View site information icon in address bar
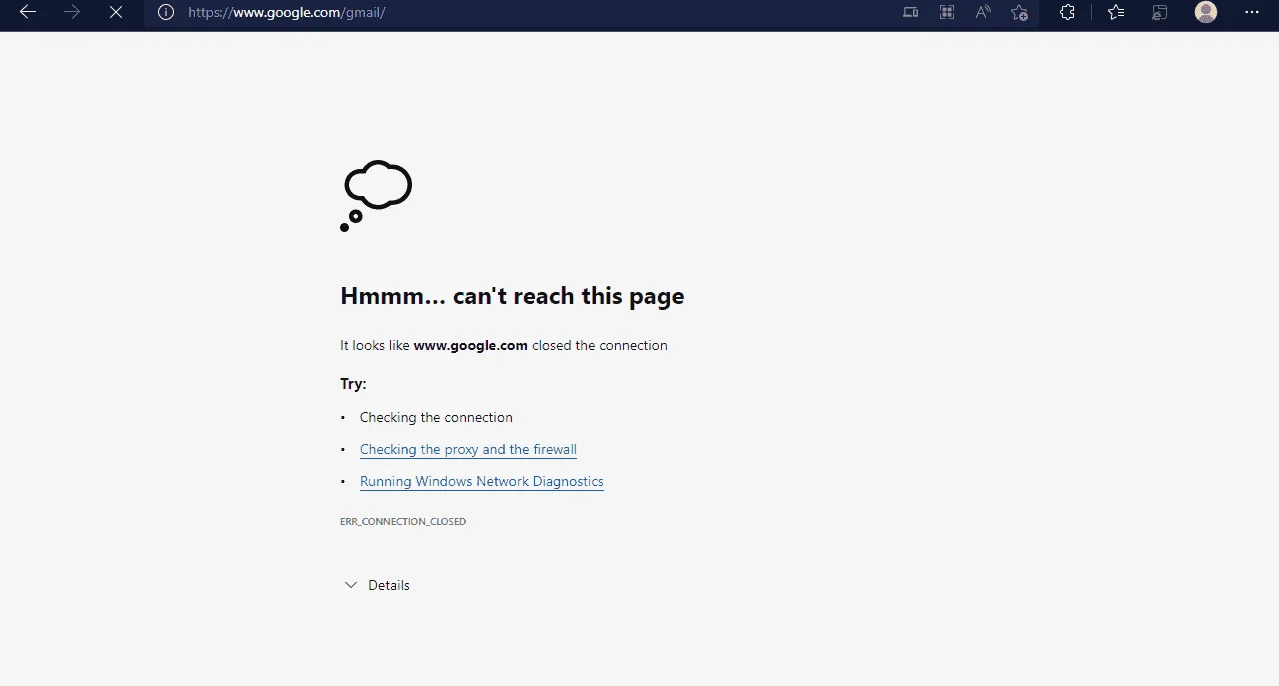The height and width of the screenshot is (686, 1279). (166, 12)
